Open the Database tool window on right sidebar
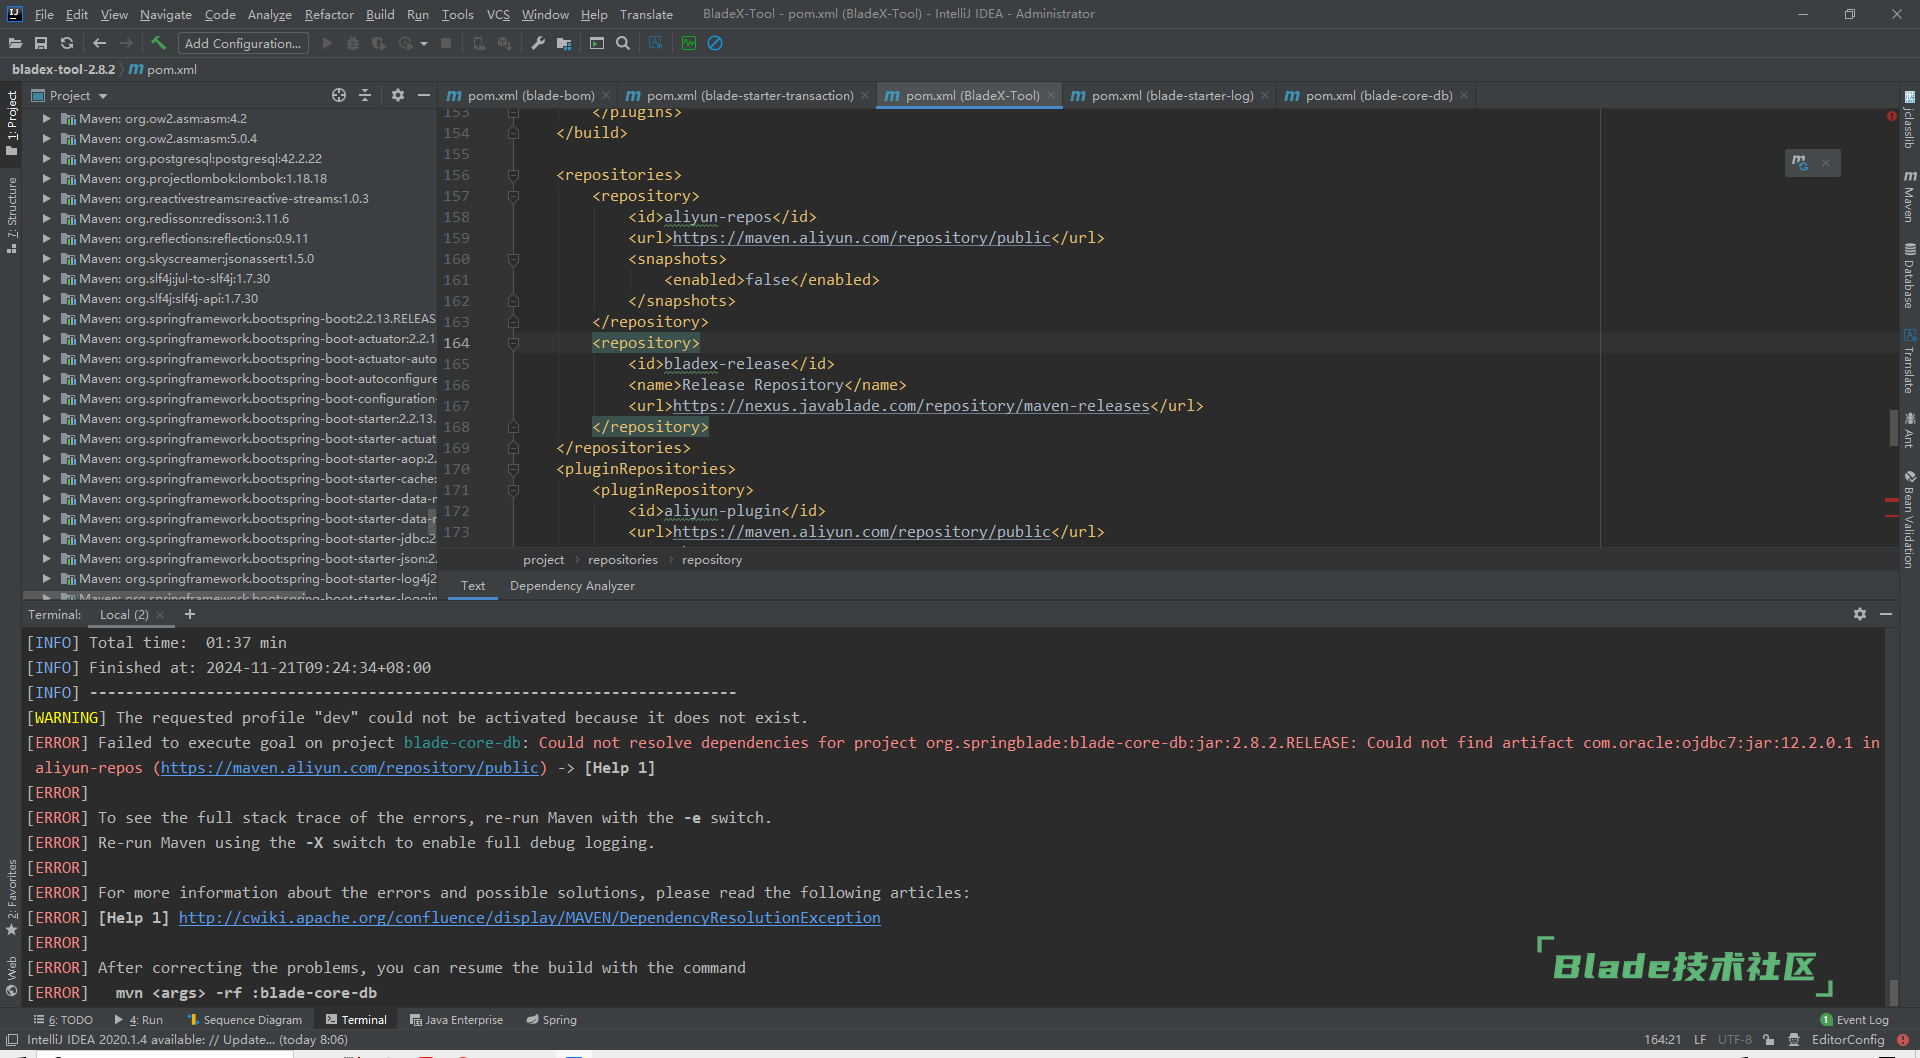1920x1058 pixels. (x=1909, y=276)
